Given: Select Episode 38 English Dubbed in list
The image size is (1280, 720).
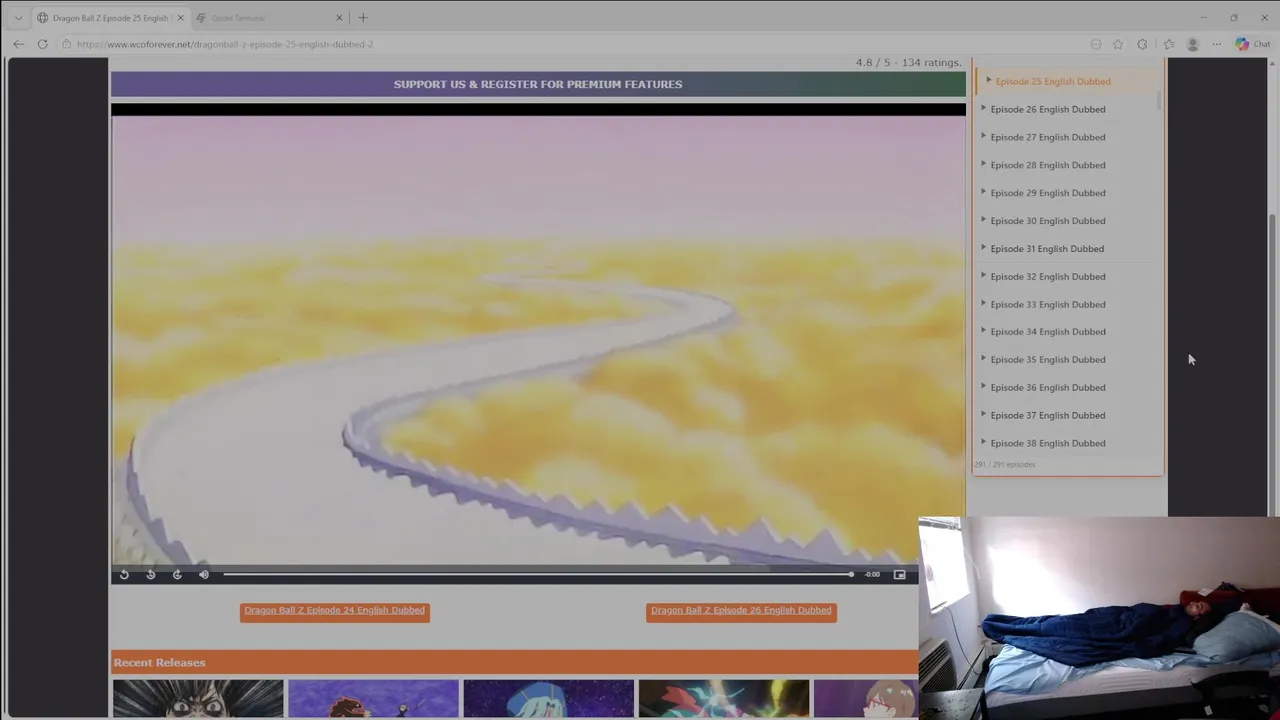Looking at the screenshot, I should pyautogui.click(x=1048, y=443).
